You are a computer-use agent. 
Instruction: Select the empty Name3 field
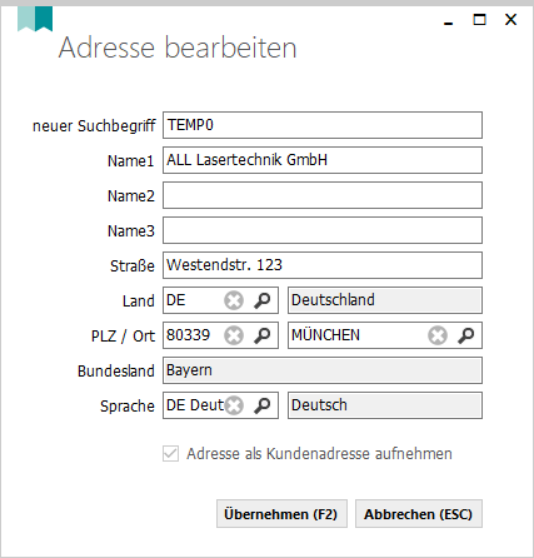pos(323,230)
